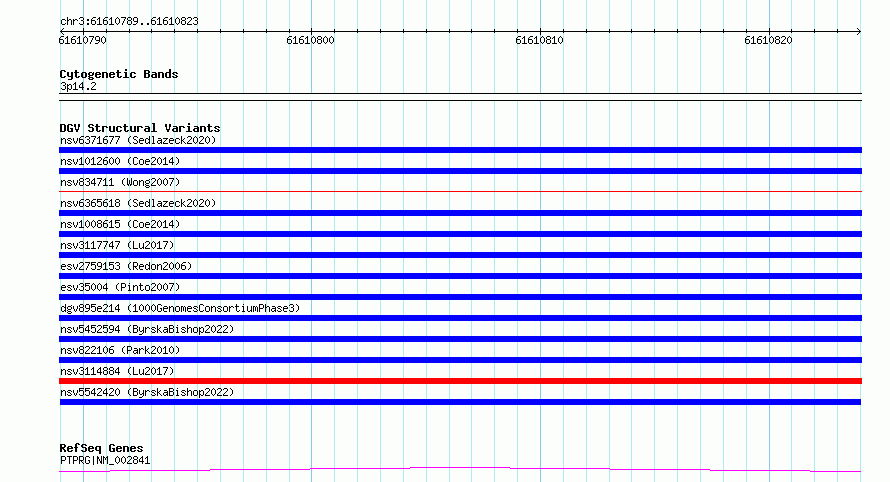Click the RefSeq Genes track title

tap(101, 448)
